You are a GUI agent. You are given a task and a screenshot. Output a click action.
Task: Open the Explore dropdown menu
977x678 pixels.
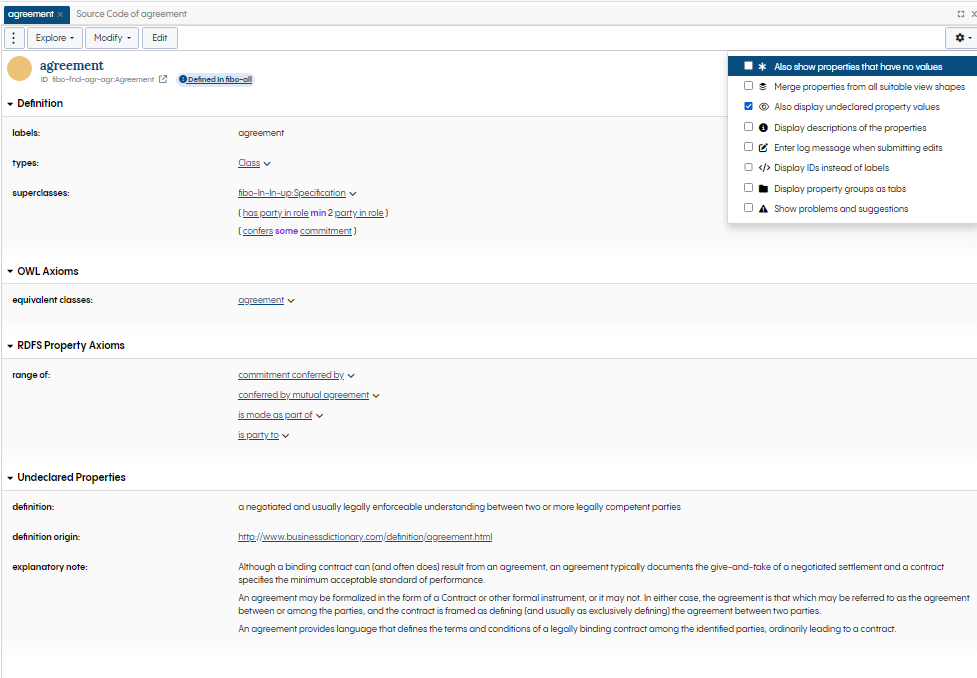[x=55, y=38]
